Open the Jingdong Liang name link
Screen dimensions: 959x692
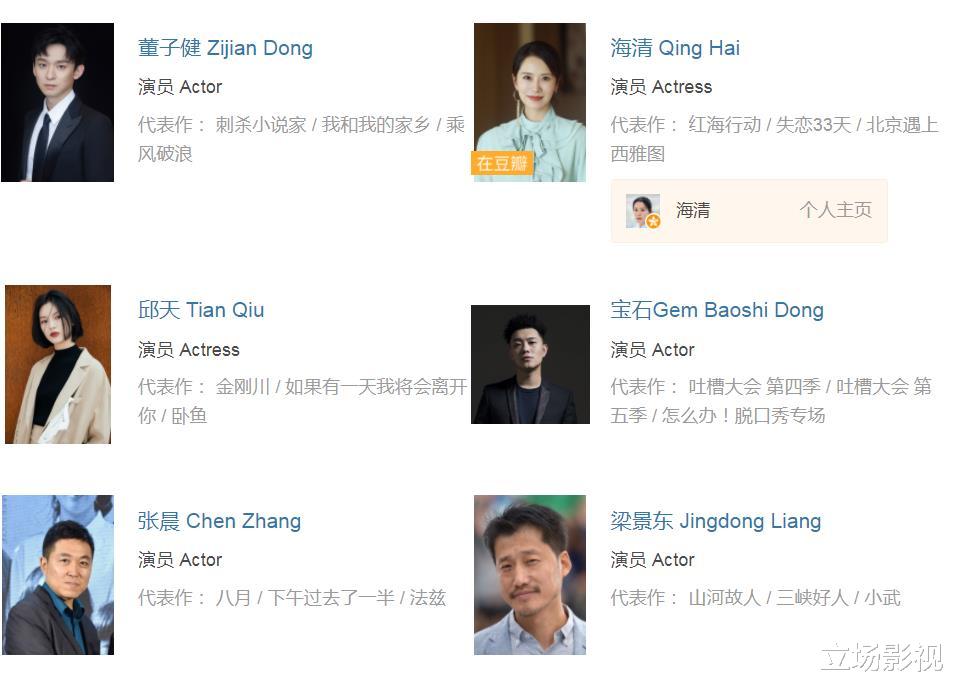coord(716,521)
